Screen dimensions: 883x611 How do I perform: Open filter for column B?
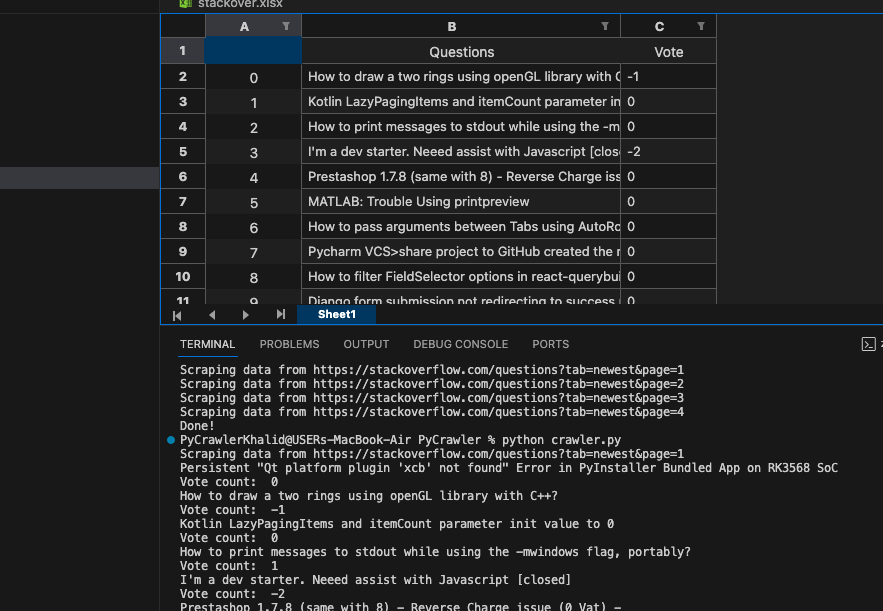[605, 26]
